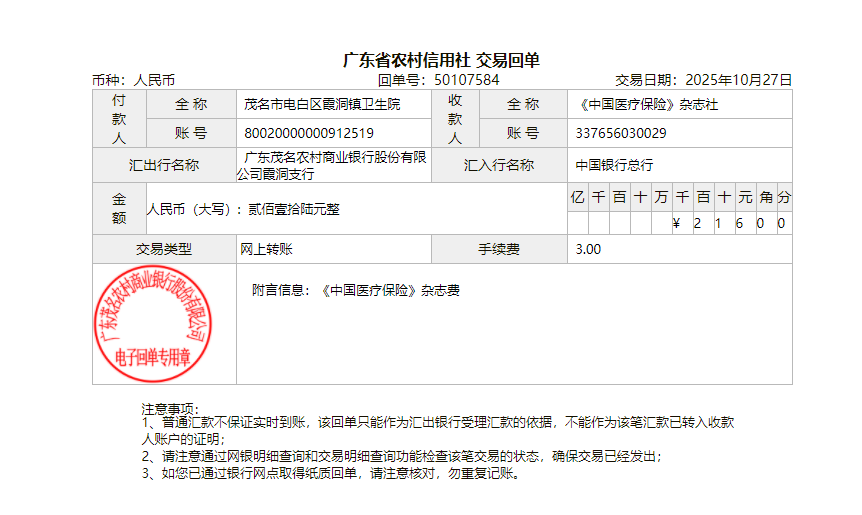Click the receiving bank 中国银行总行

[614, 165]
